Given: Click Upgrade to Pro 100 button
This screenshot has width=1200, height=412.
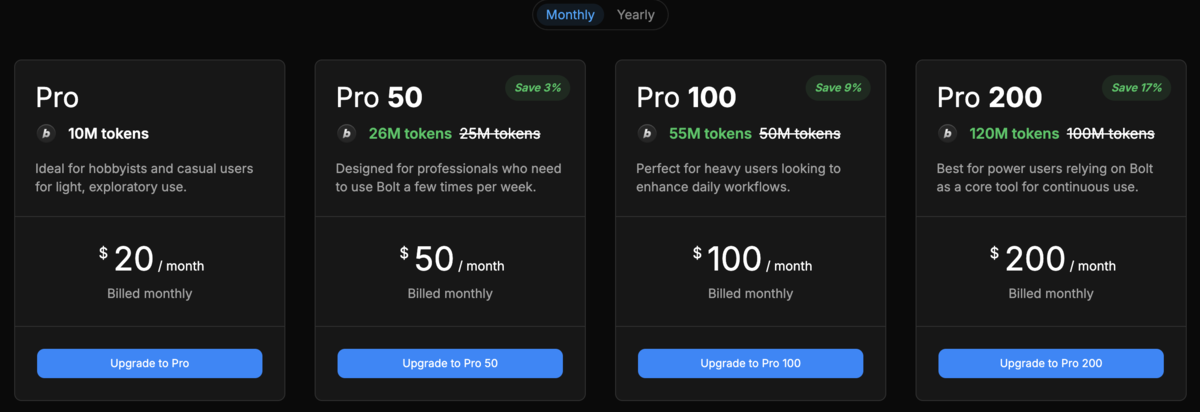Looking at the screenshot, I should [x=750, y=363].
